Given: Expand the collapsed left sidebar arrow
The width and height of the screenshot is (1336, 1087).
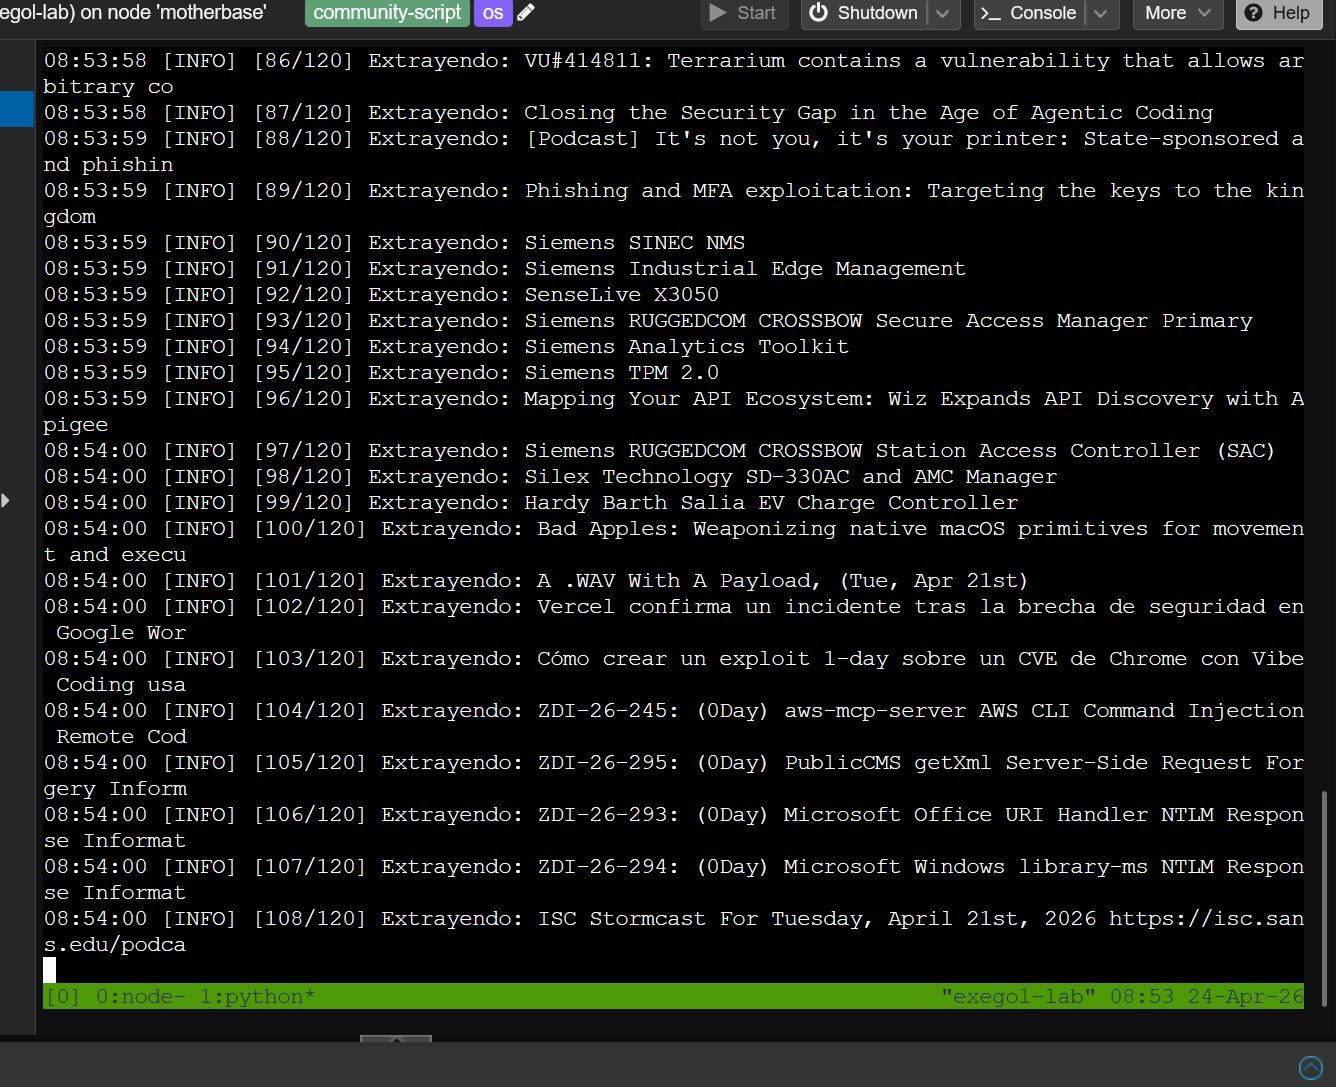Looking at the screenshot, I should tap(6, 500).
